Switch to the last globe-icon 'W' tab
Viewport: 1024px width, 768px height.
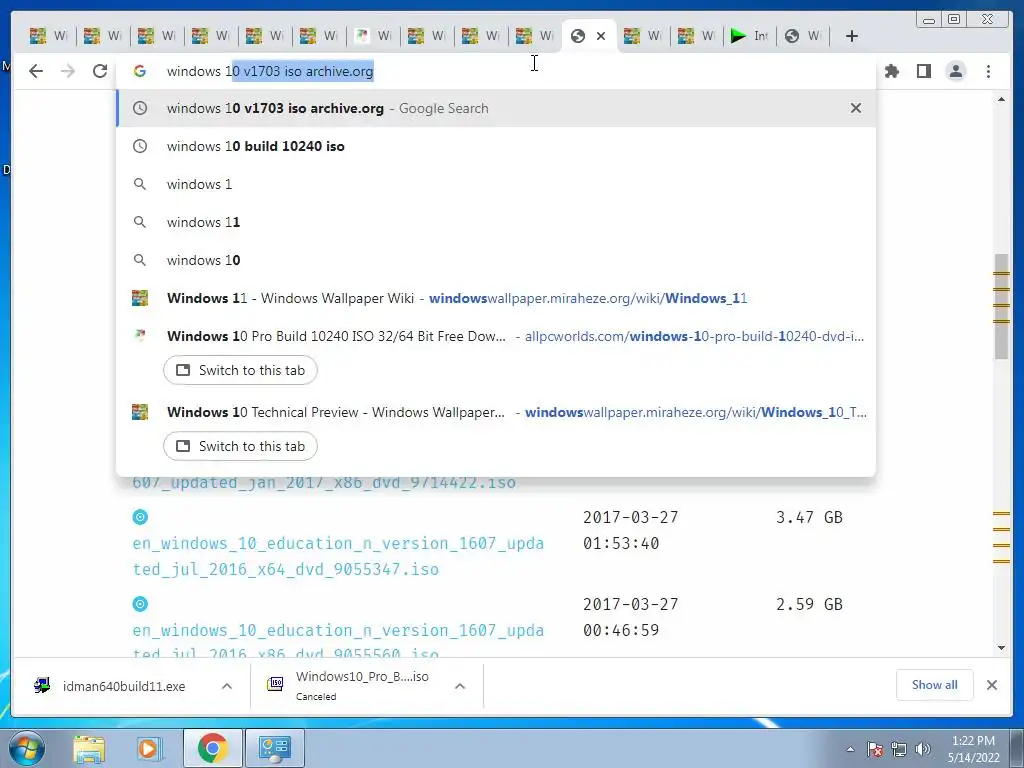[x=803, y=36]
